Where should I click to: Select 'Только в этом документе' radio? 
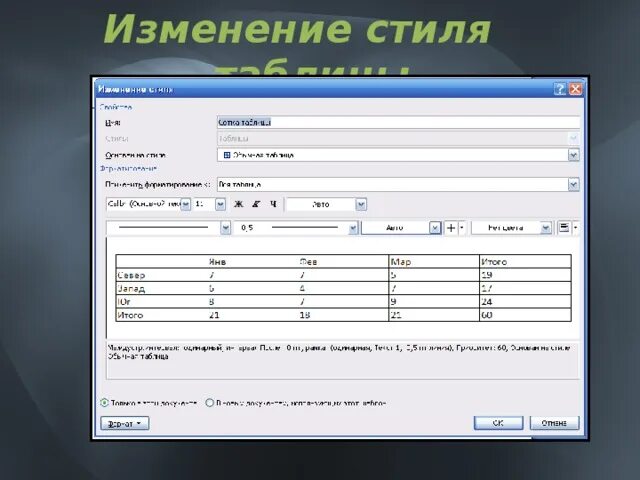[104, 403]
